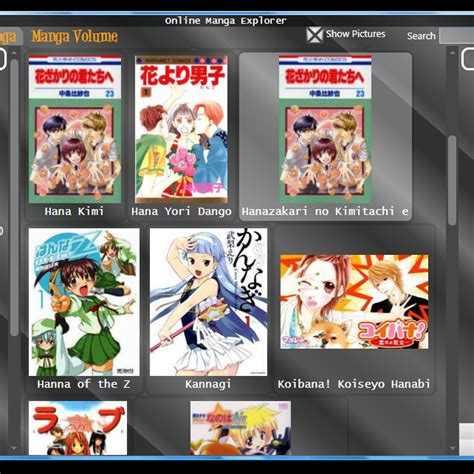
Task: Click the 'Kannagi' title label
Action: (x=208, y=384)
